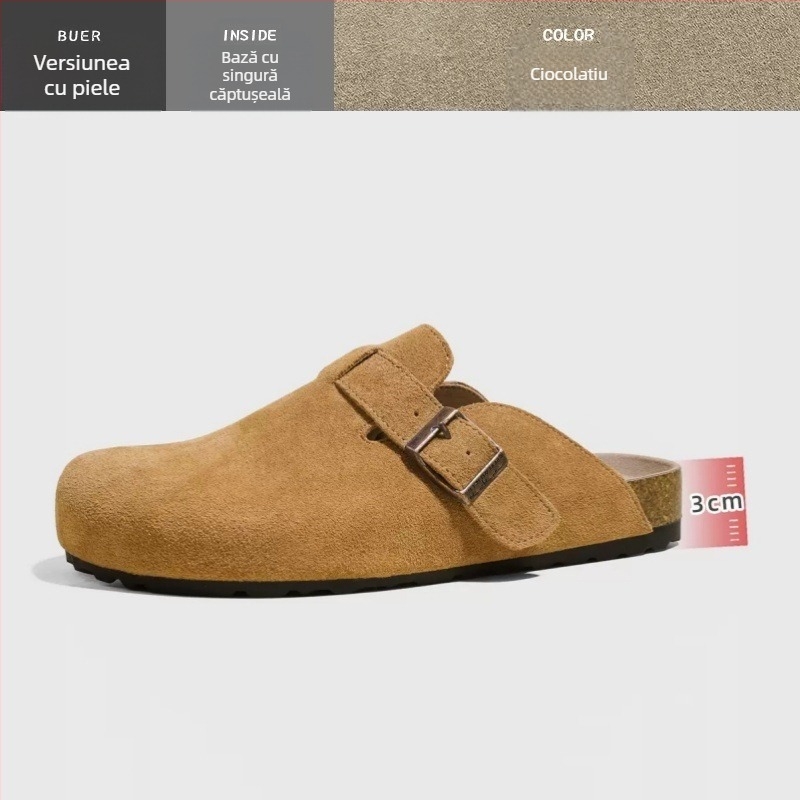Select the INSIDE heading
The width and height of the screenshot is (800, 800).
(x=250, y=35)
